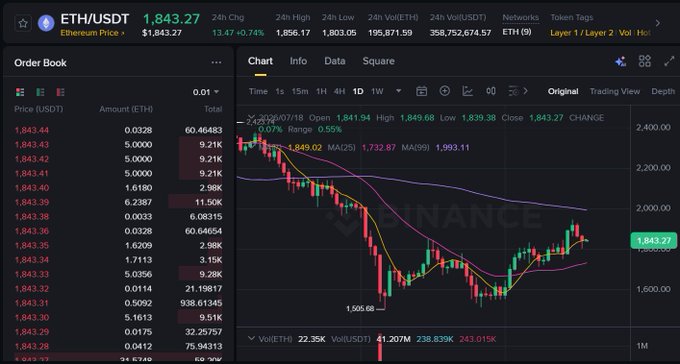The width and height of the screenshot is (680, 364).
Task: Select the 1D chart interval
Action: click(358, 91)
